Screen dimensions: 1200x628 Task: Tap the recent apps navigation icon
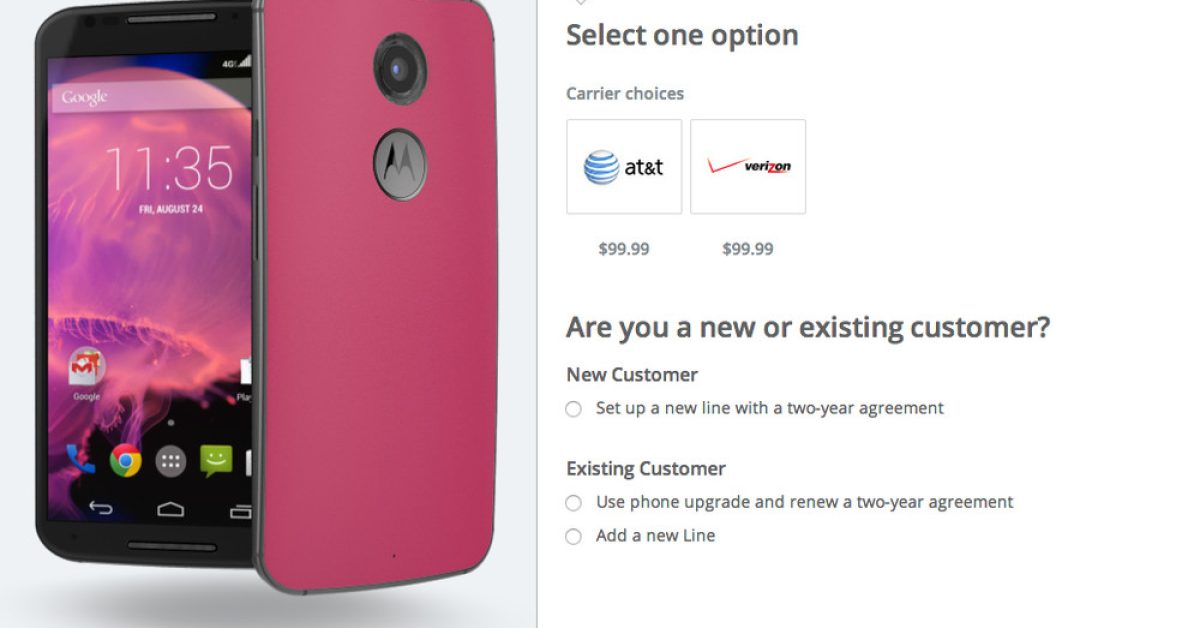[x=240, y=510]
